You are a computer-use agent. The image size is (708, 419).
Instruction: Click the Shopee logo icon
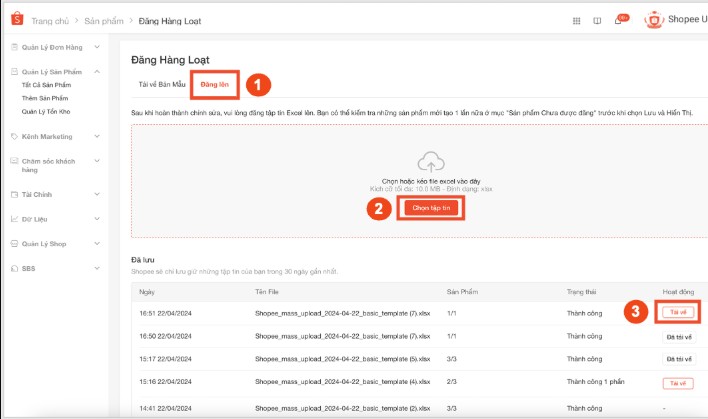point(17,19)
